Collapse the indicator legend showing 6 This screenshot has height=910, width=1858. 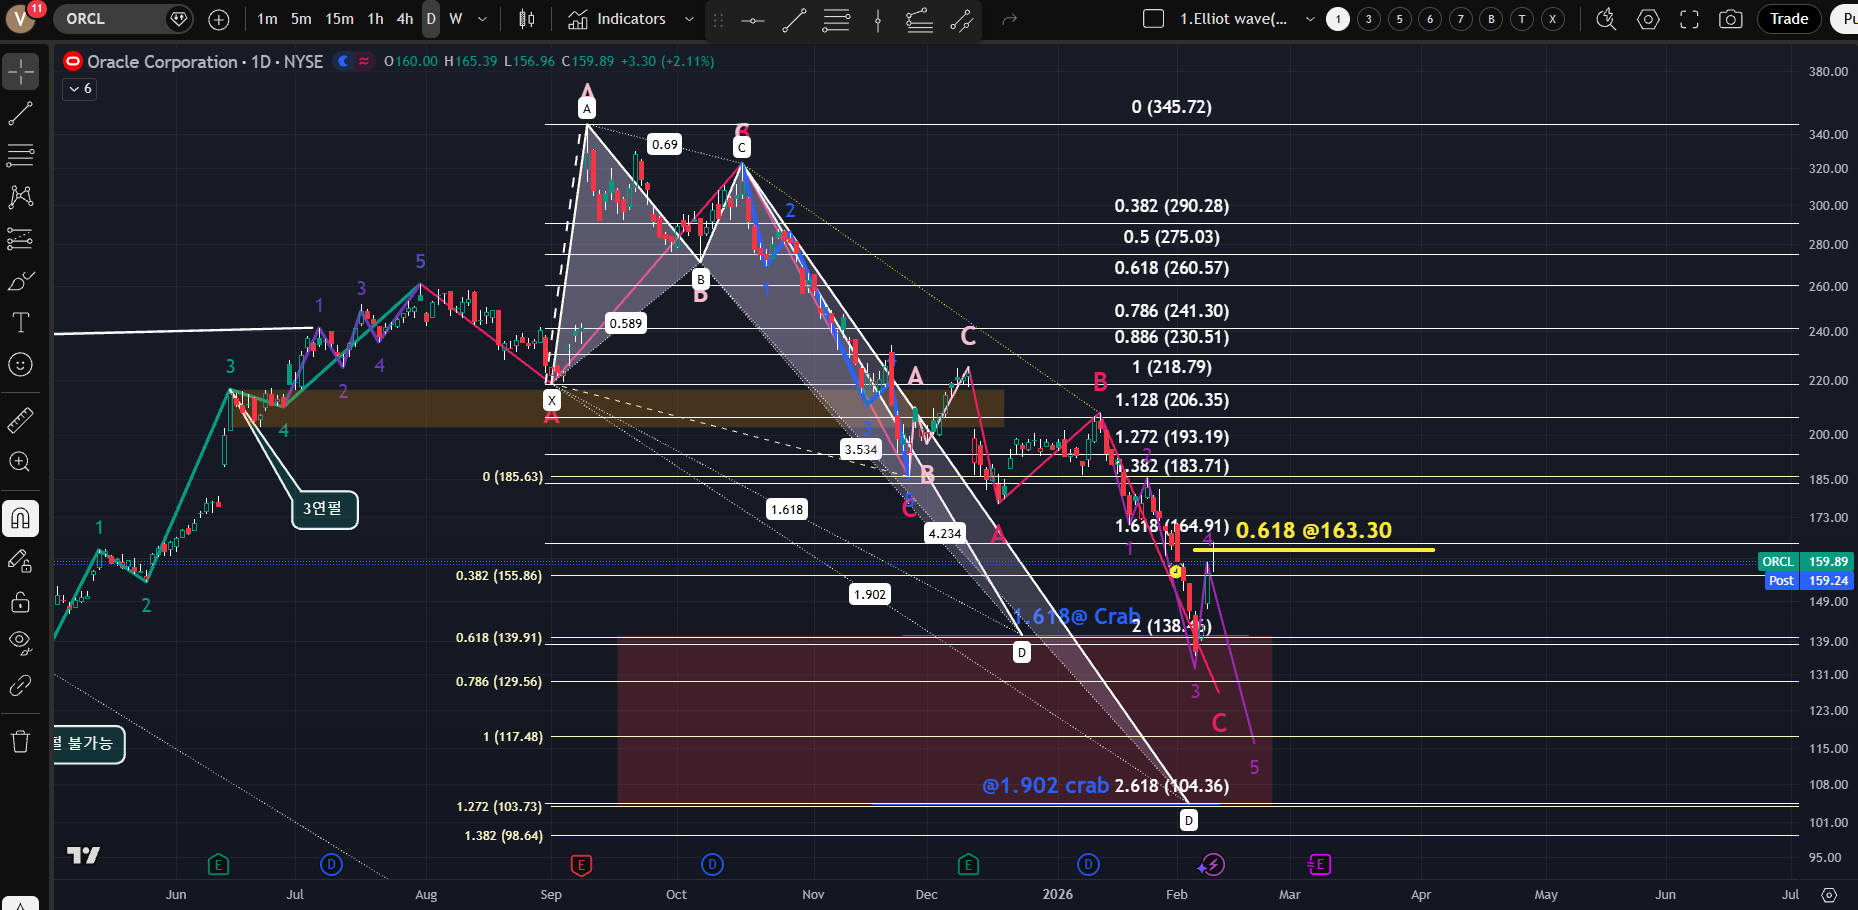coord(80,89)
